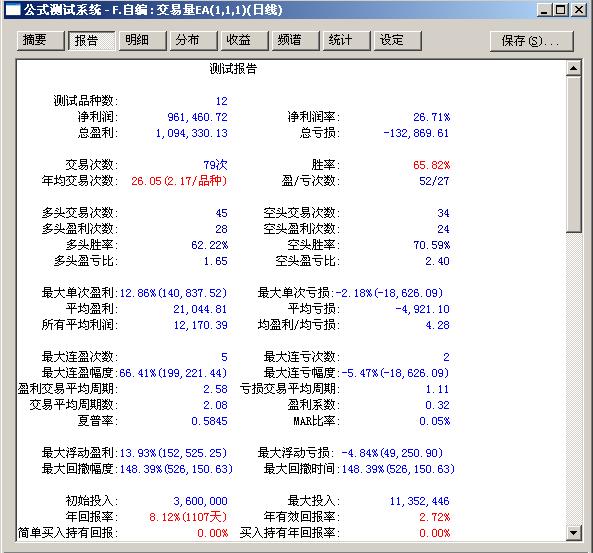Viewport: 593px width, 553px height.
Task: View the 统计 tab
Action: pos(347,40)
